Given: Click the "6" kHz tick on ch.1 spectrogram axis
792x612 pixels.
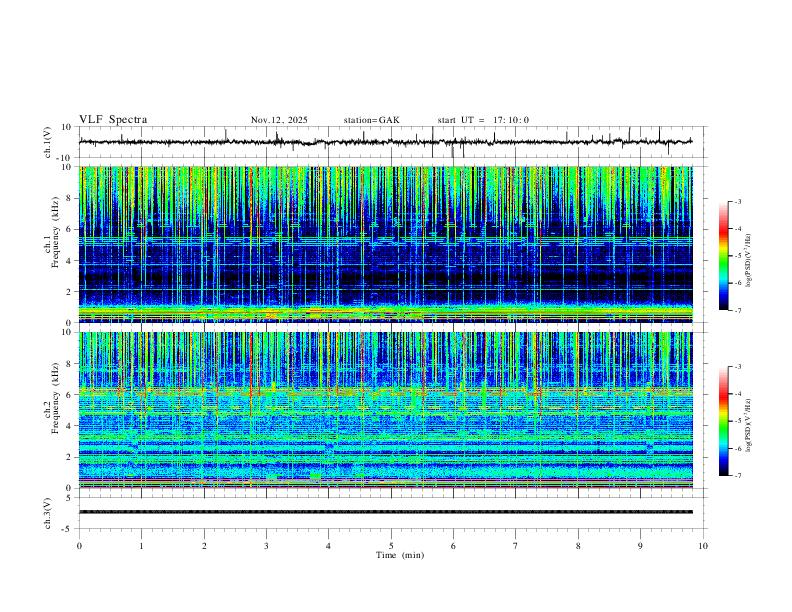Looking at the screenshot, I should (x=69, y=229).
